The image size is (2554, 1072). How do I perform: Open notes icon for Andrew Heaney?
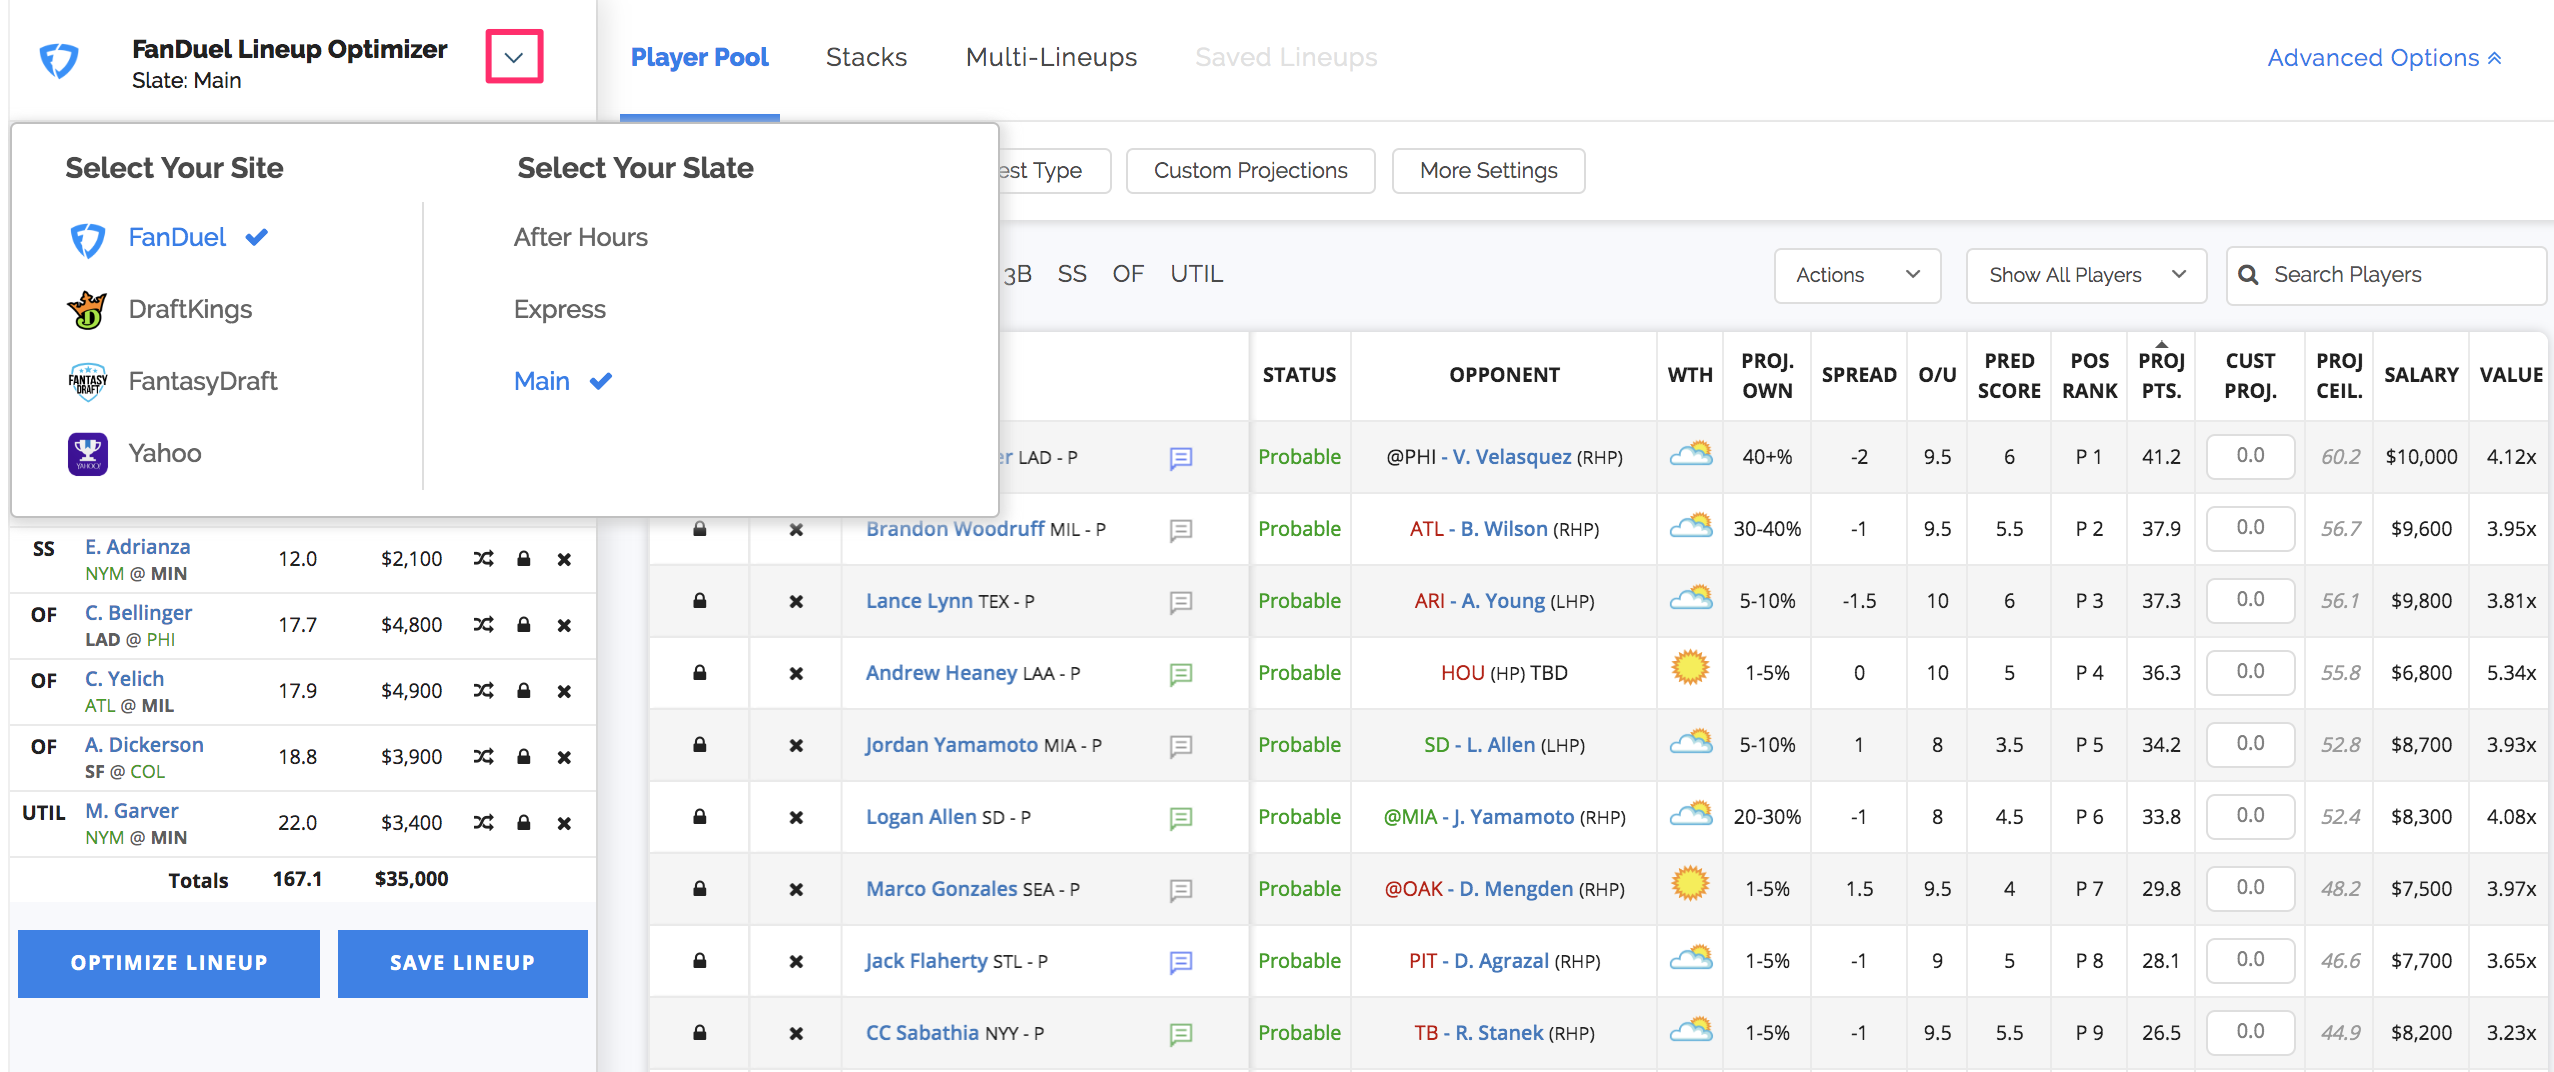click(1181, 674)
